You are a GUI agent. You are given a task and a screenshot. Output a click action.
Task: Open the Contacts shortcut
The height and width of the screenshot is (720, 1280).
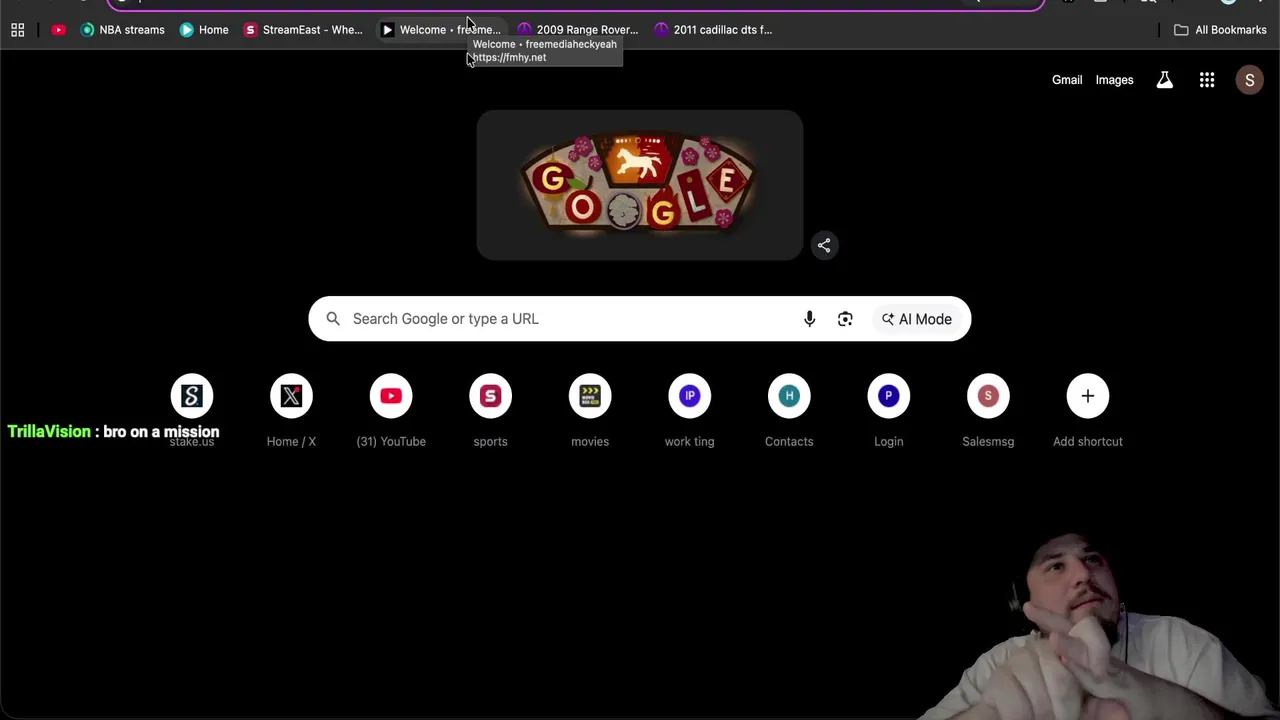click(789, 410)
